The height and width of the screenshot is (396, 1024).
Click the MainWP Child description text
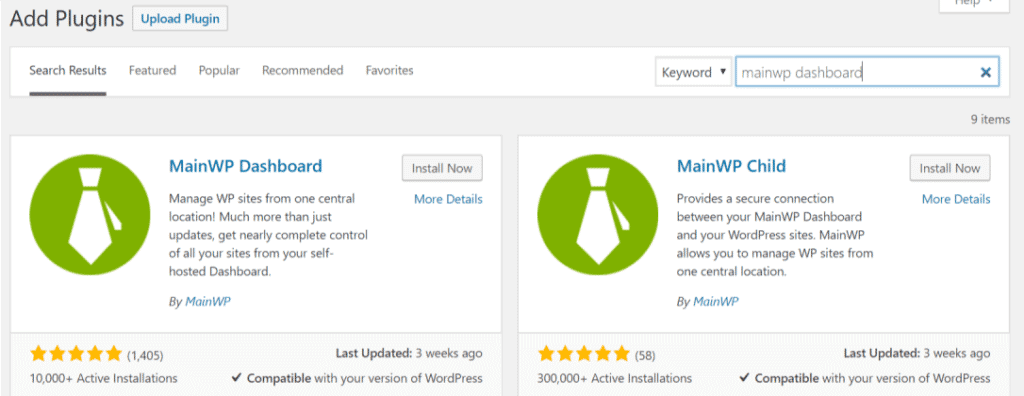775,235
